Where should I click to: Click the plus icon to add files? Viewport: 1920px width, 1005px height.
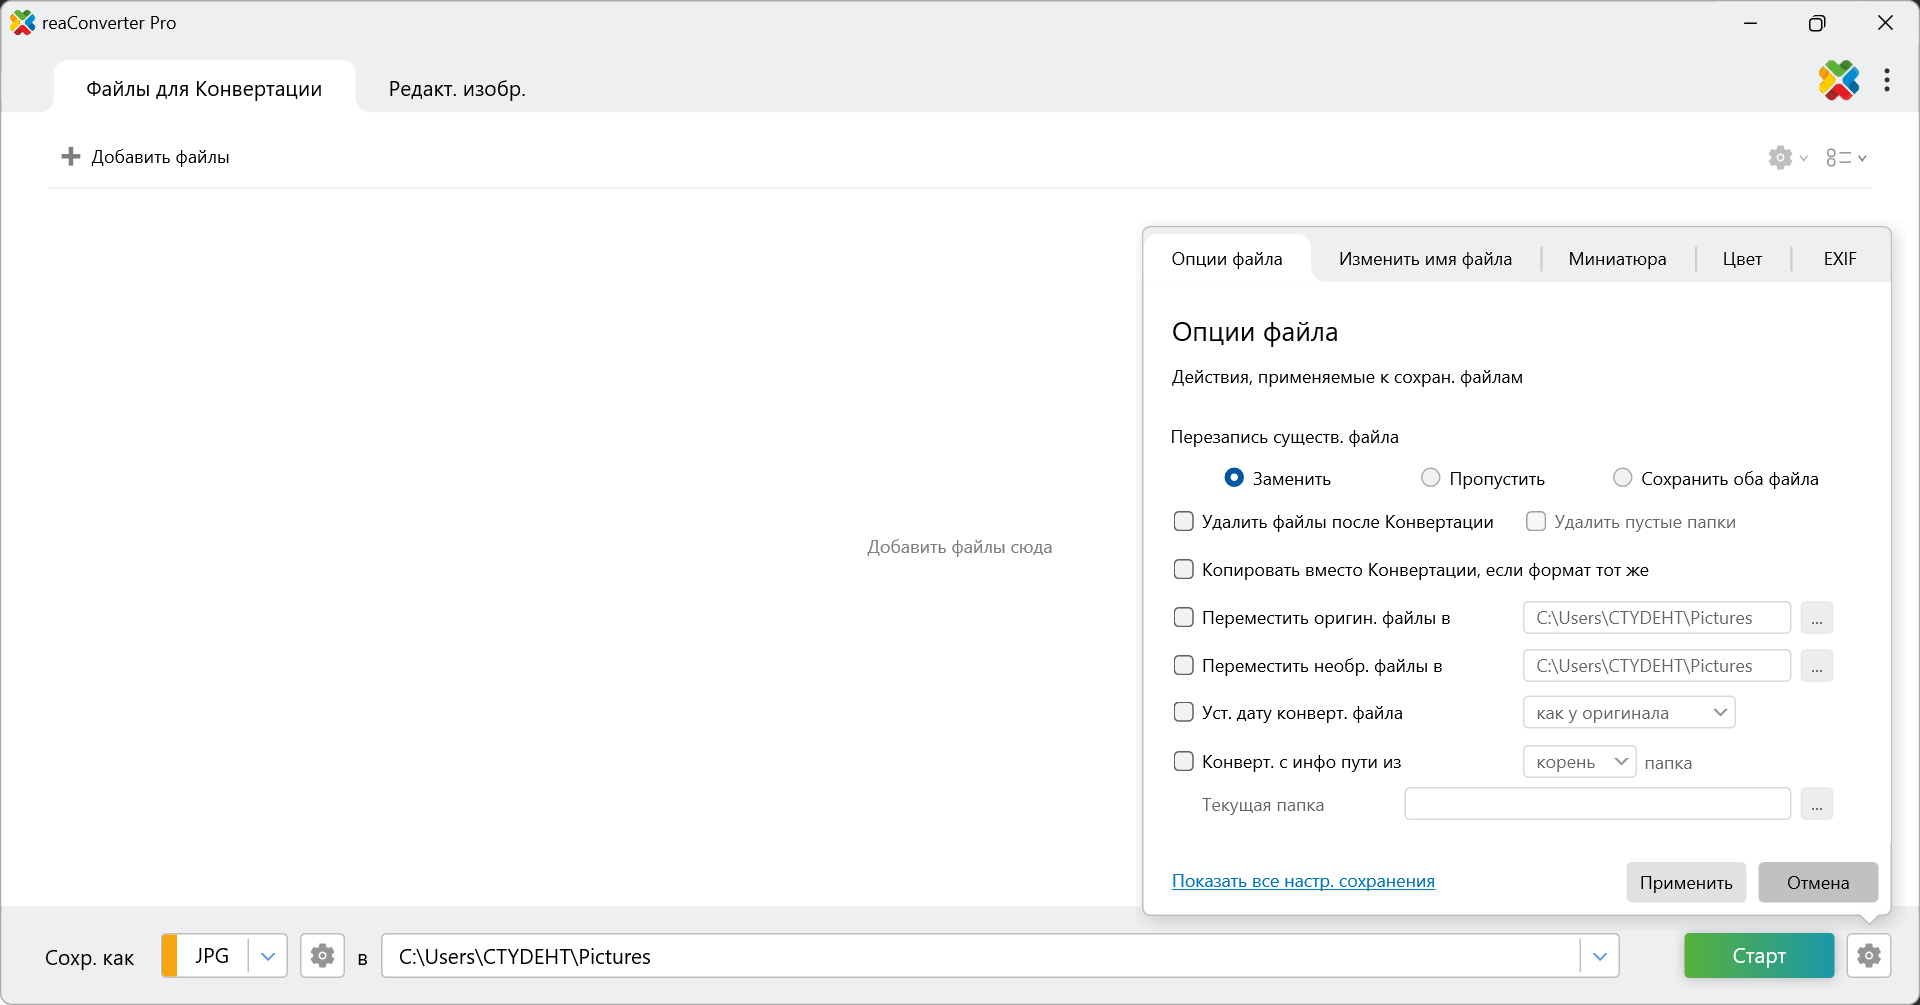click(x=71, y=157)
